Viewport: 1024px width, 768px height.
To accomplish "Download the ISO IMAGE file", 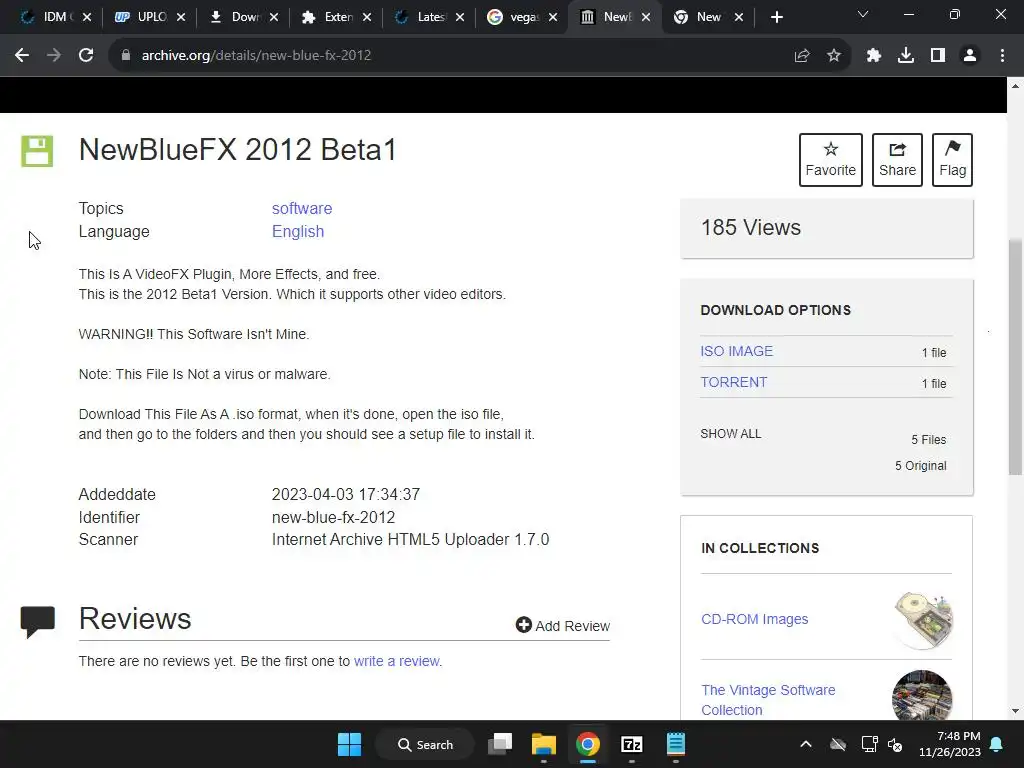I will pos(737,351).
